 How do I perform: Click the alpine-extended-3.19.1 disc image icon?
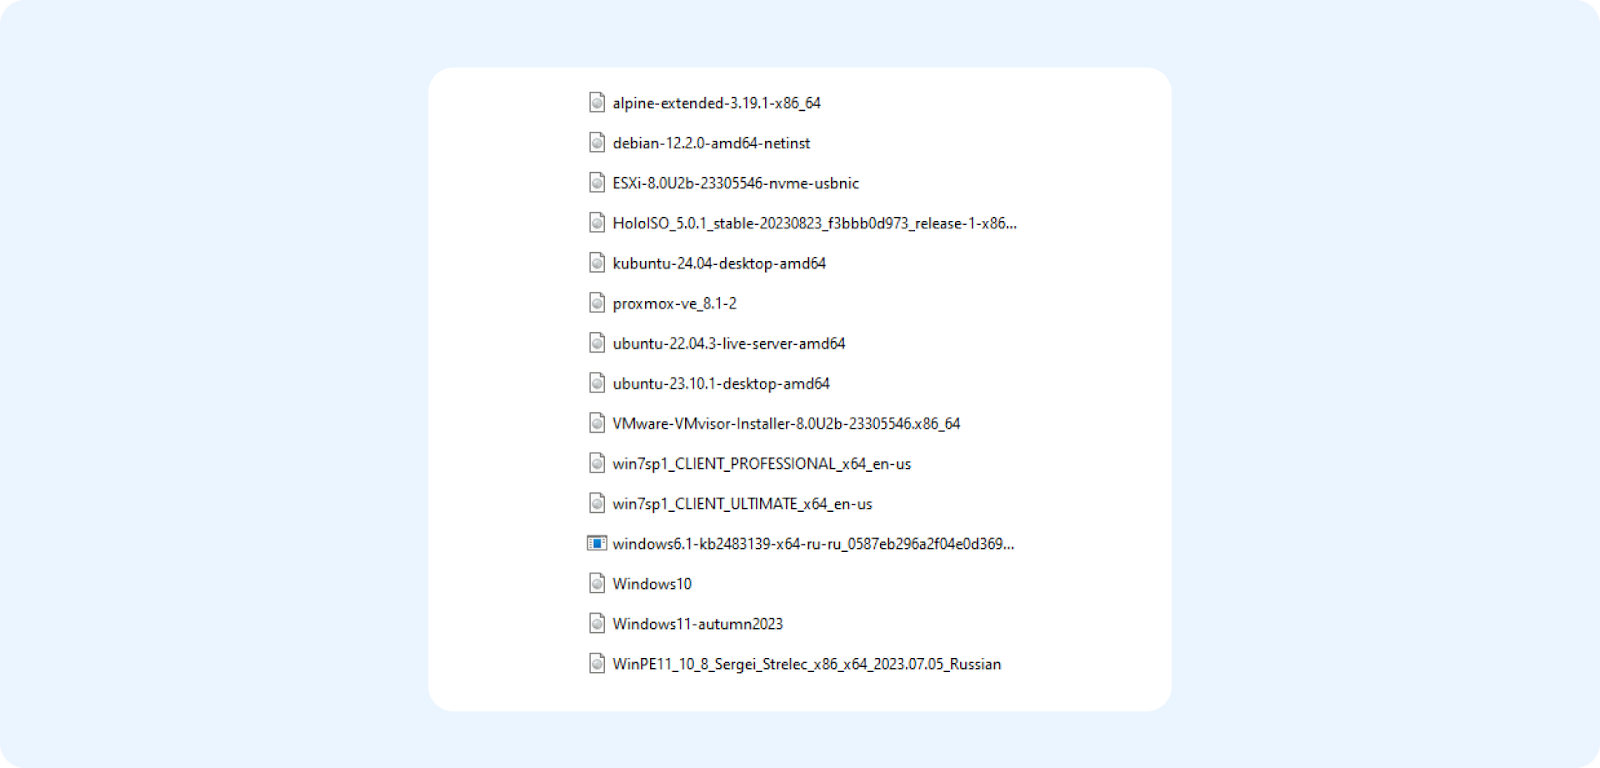coord(597,102)
